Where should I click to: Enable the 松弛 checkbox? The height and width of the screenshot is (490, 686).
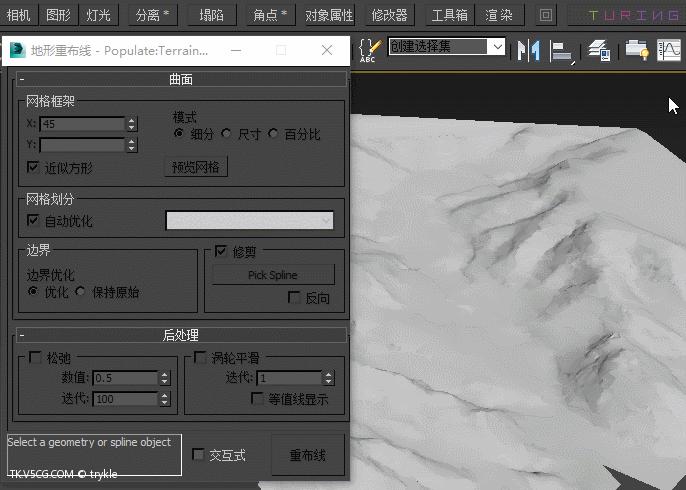tap(35, 357)
